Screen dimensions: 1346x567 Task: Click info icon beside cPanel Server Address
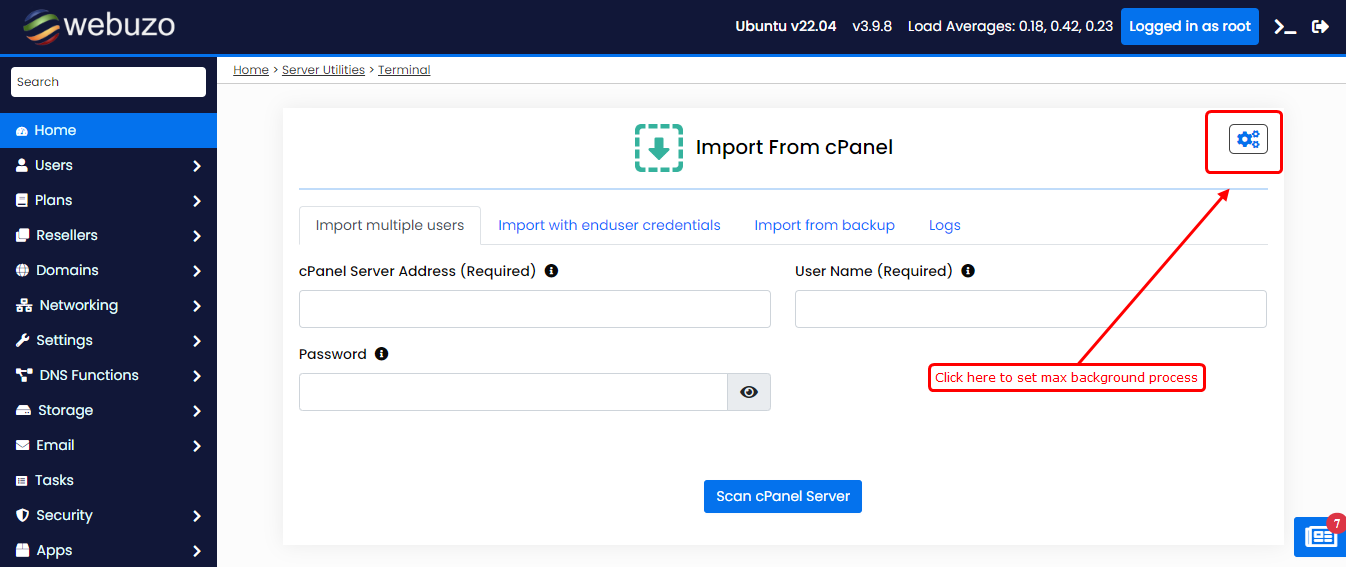[x=551, y=271]
